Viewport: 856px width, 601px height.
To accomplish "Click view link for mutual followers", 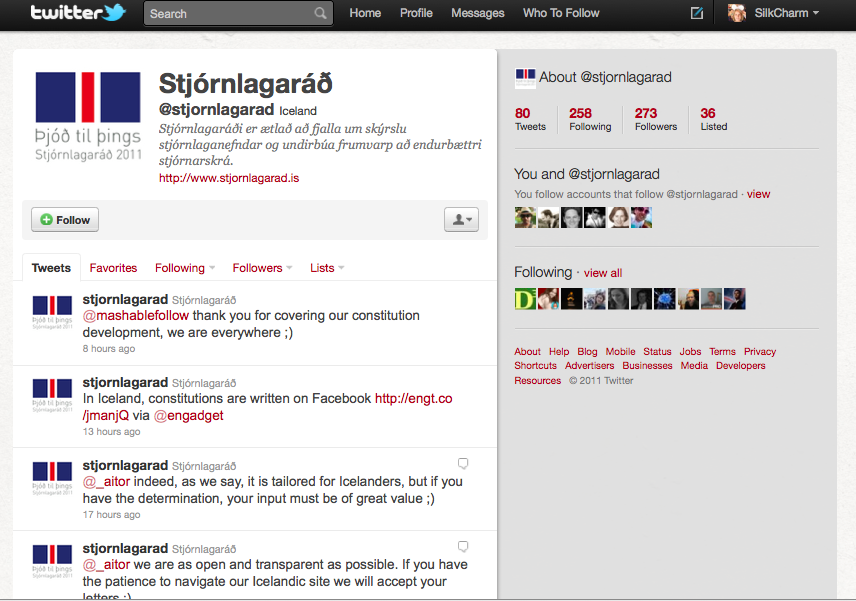I will point(758,194).
